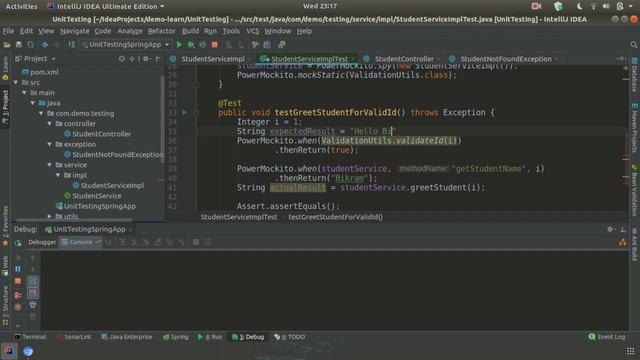Viewport: 640px width, 360px height.
Task: Click the Rerun icon in Debug panel
Action: pyautogui.click(x=18, y=243)
